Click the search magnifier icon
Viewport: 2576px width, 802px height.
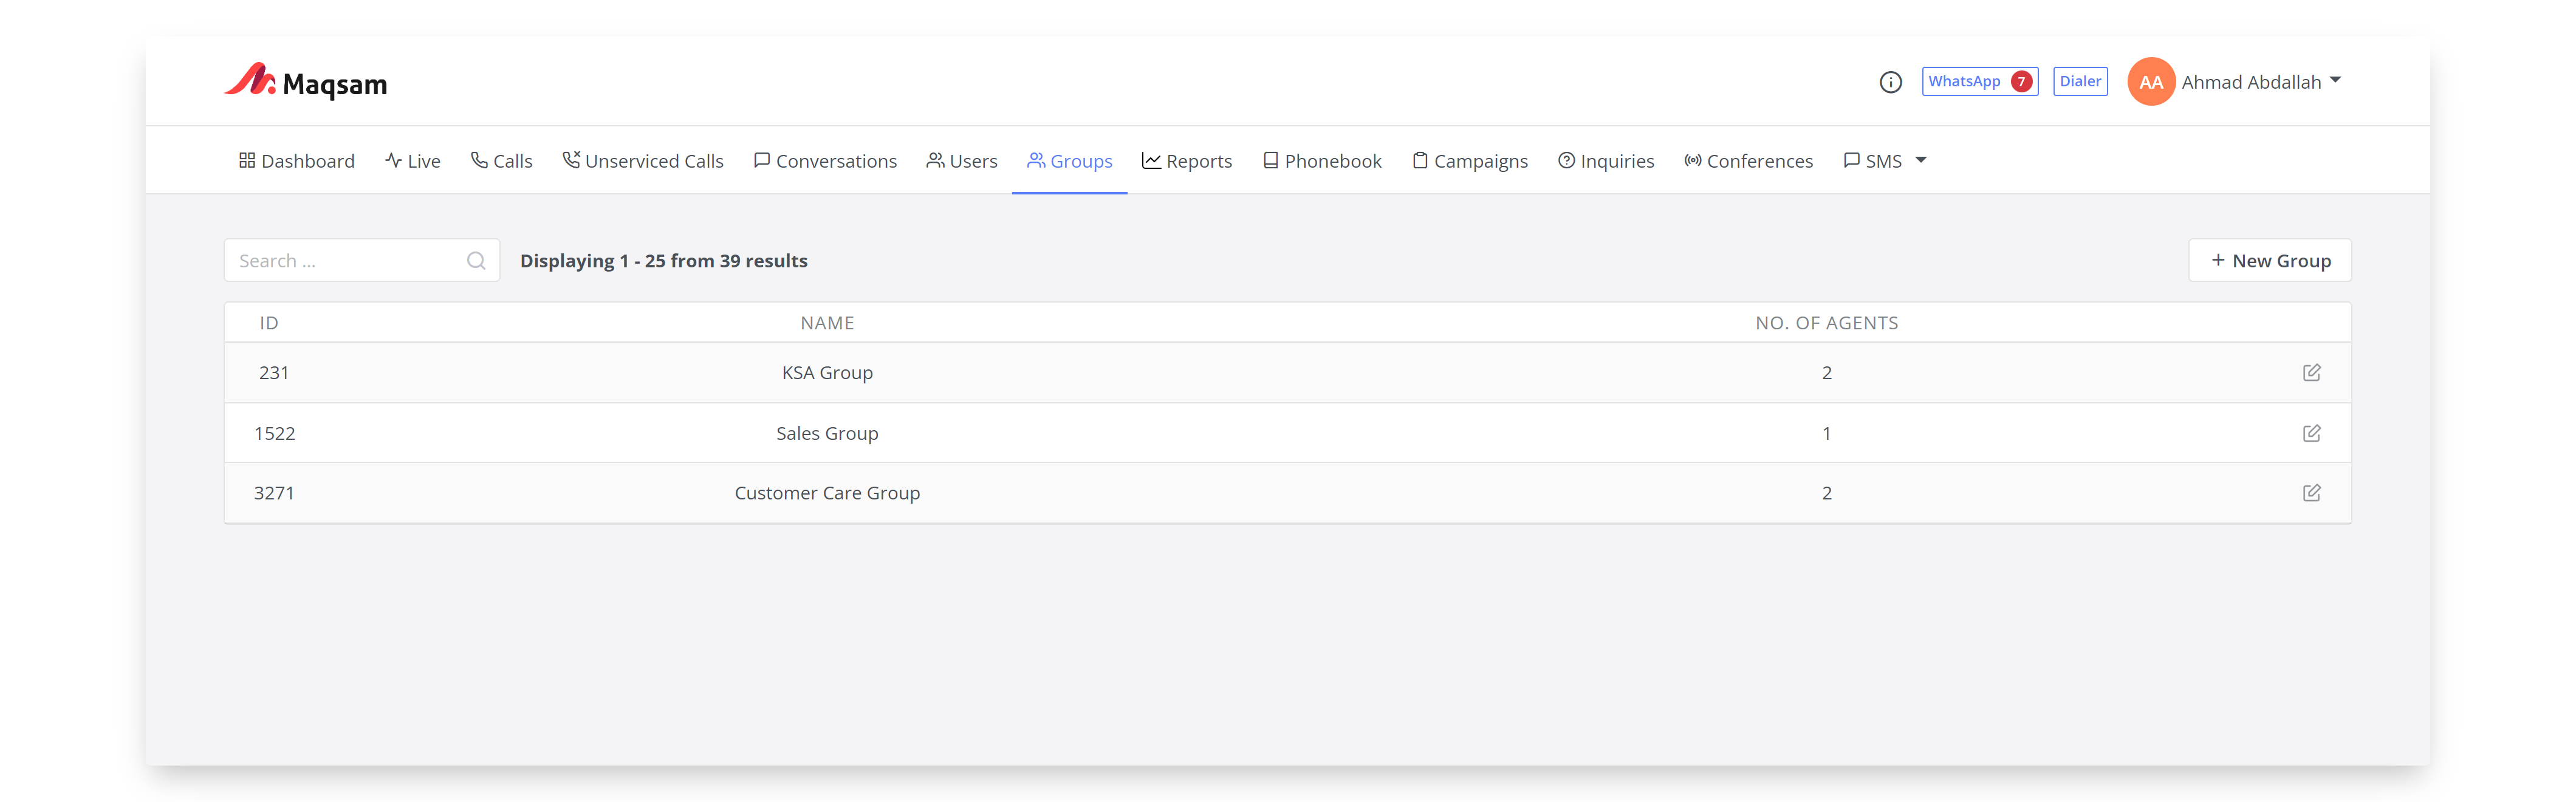[x=476, y=260]
